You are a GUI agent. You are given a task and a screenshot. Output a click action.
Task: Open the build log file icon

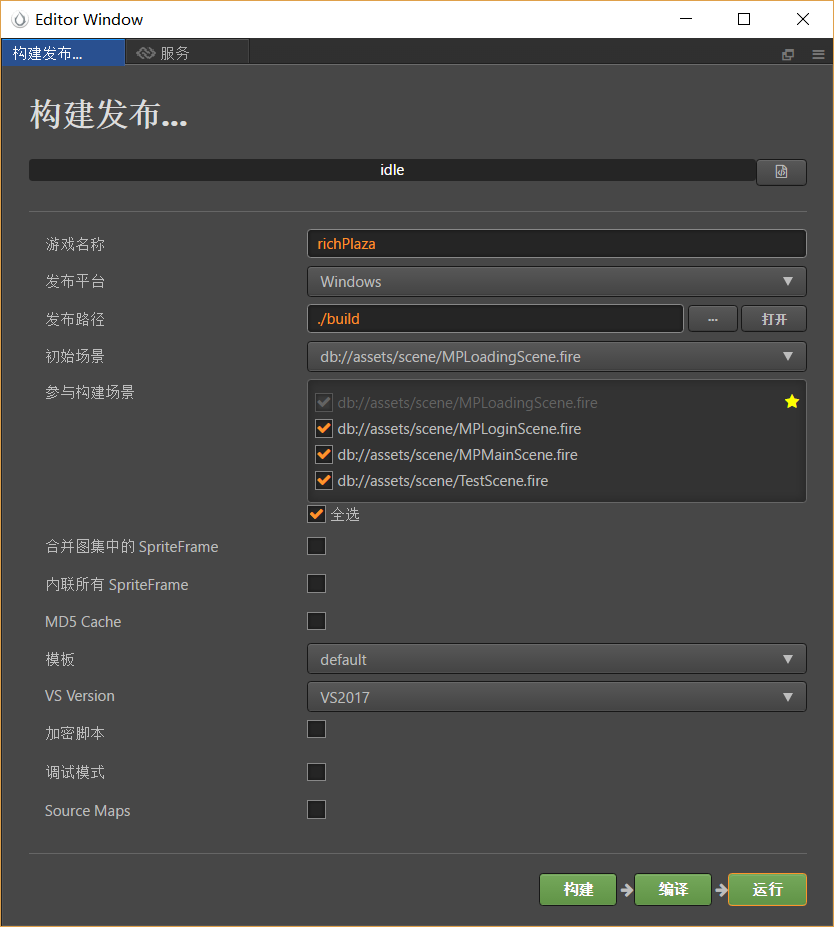pos(781,172)
